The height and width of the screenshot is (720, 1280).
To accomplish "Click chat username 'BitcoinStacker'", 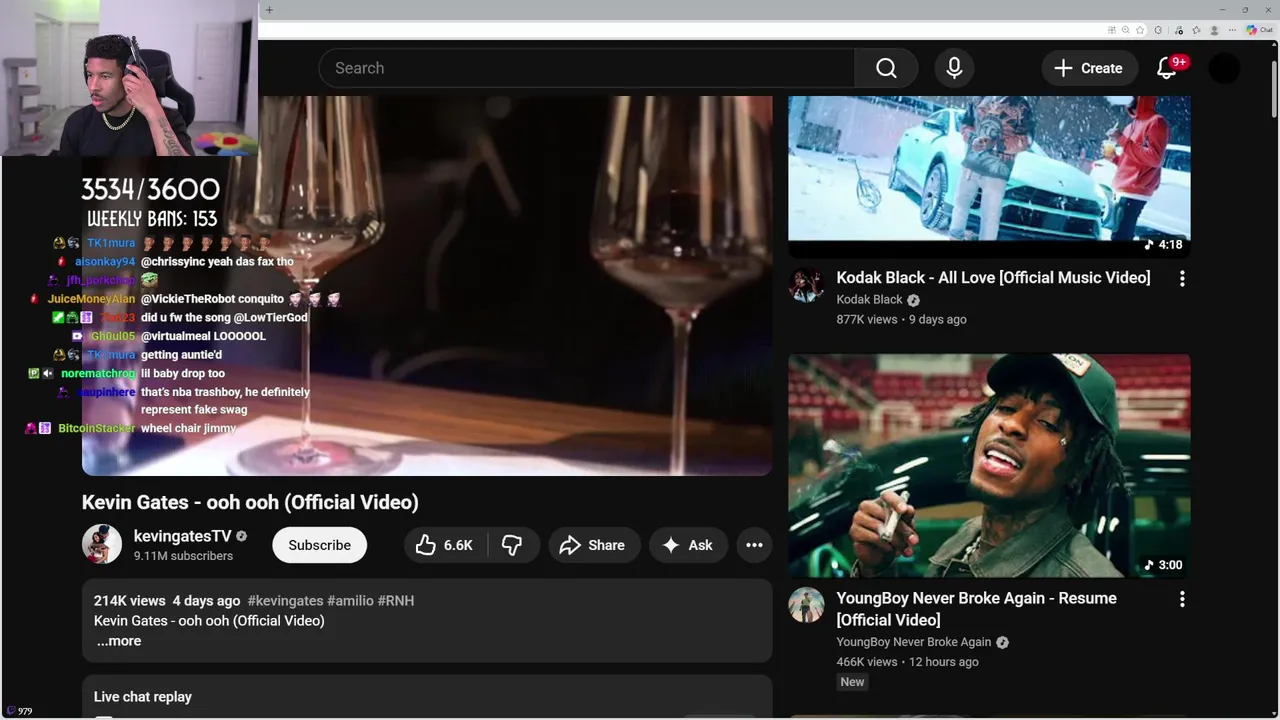I will coord(97,428).
